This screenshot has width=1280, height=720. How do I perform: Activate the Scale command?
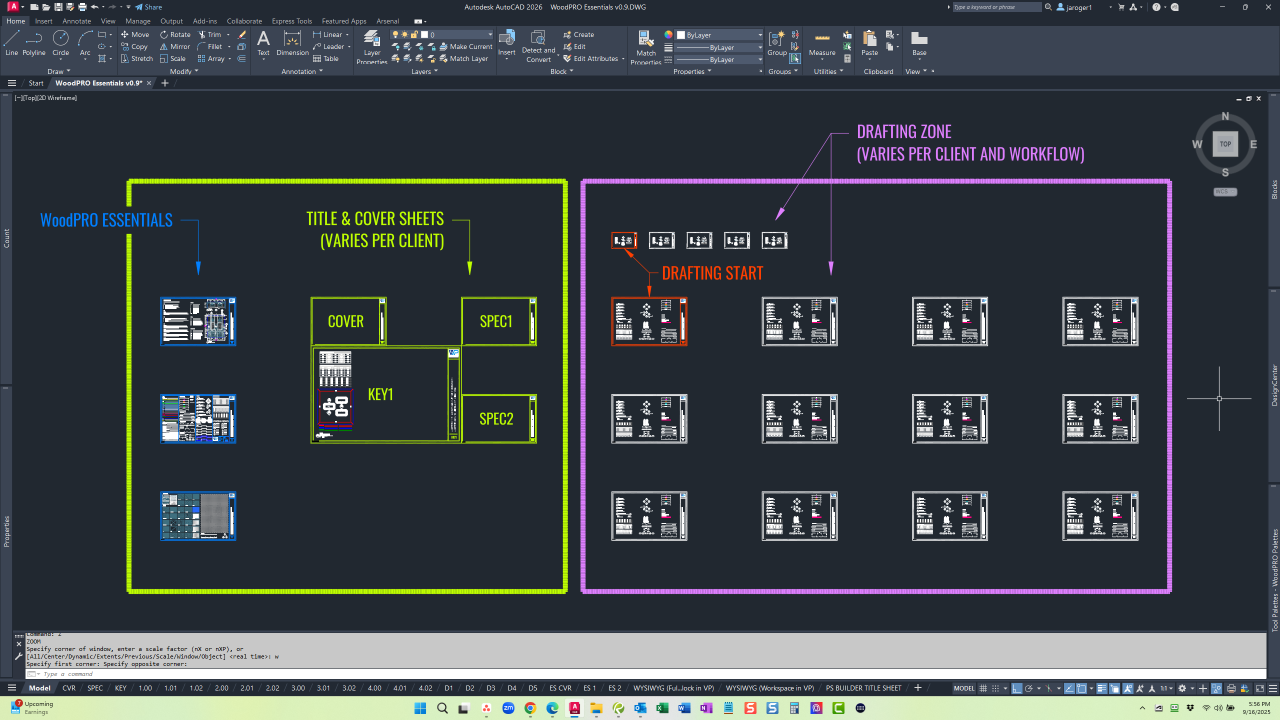tap(173, 59)
